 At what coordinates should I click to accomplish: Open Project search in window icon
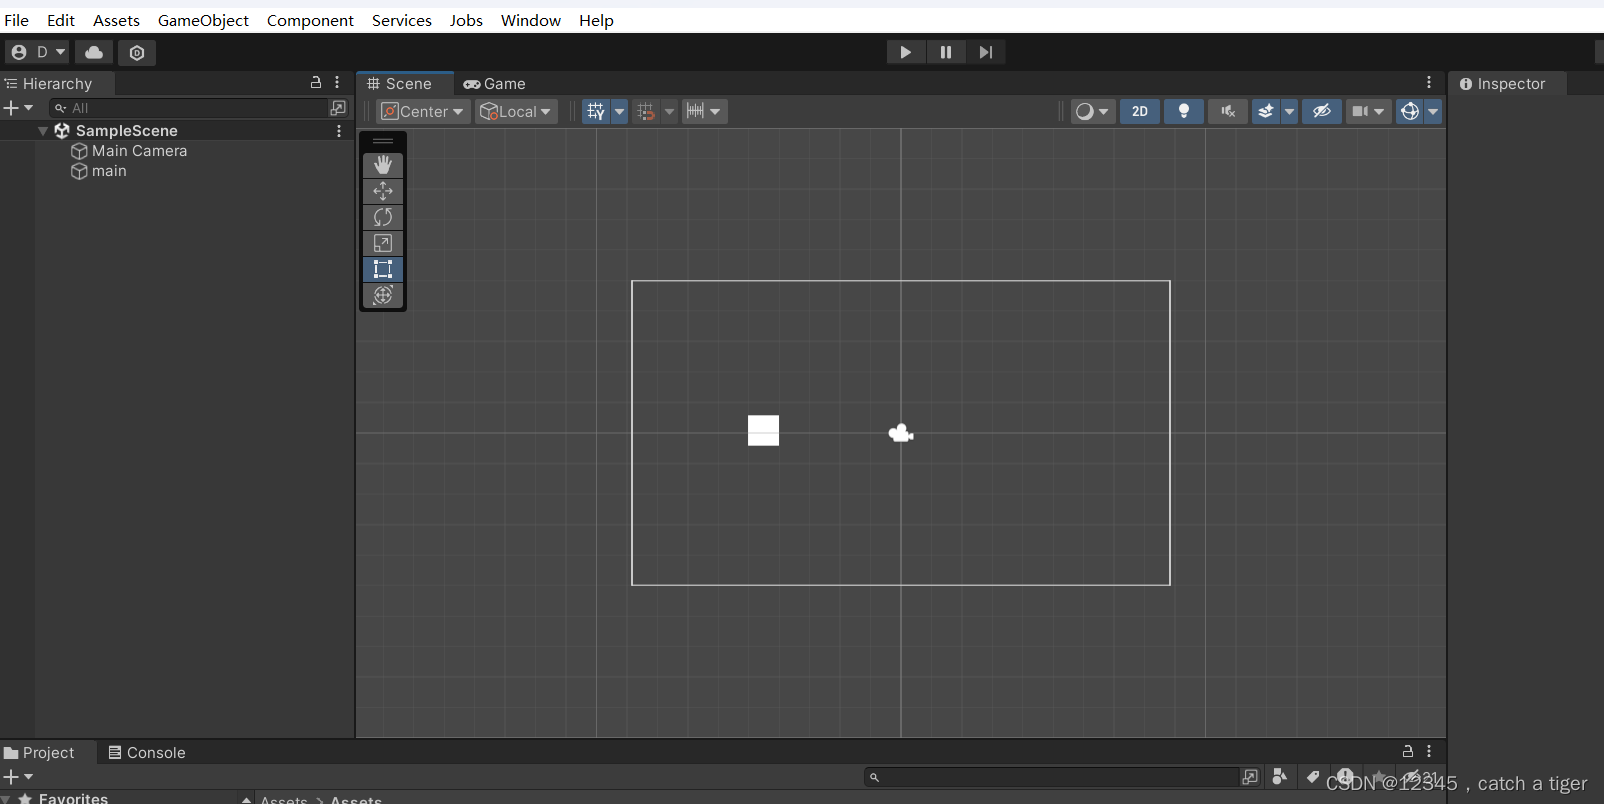coord(1250,777)
